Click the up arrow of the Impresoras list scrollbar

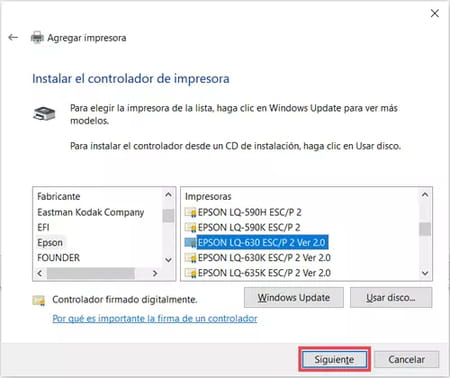425,195
